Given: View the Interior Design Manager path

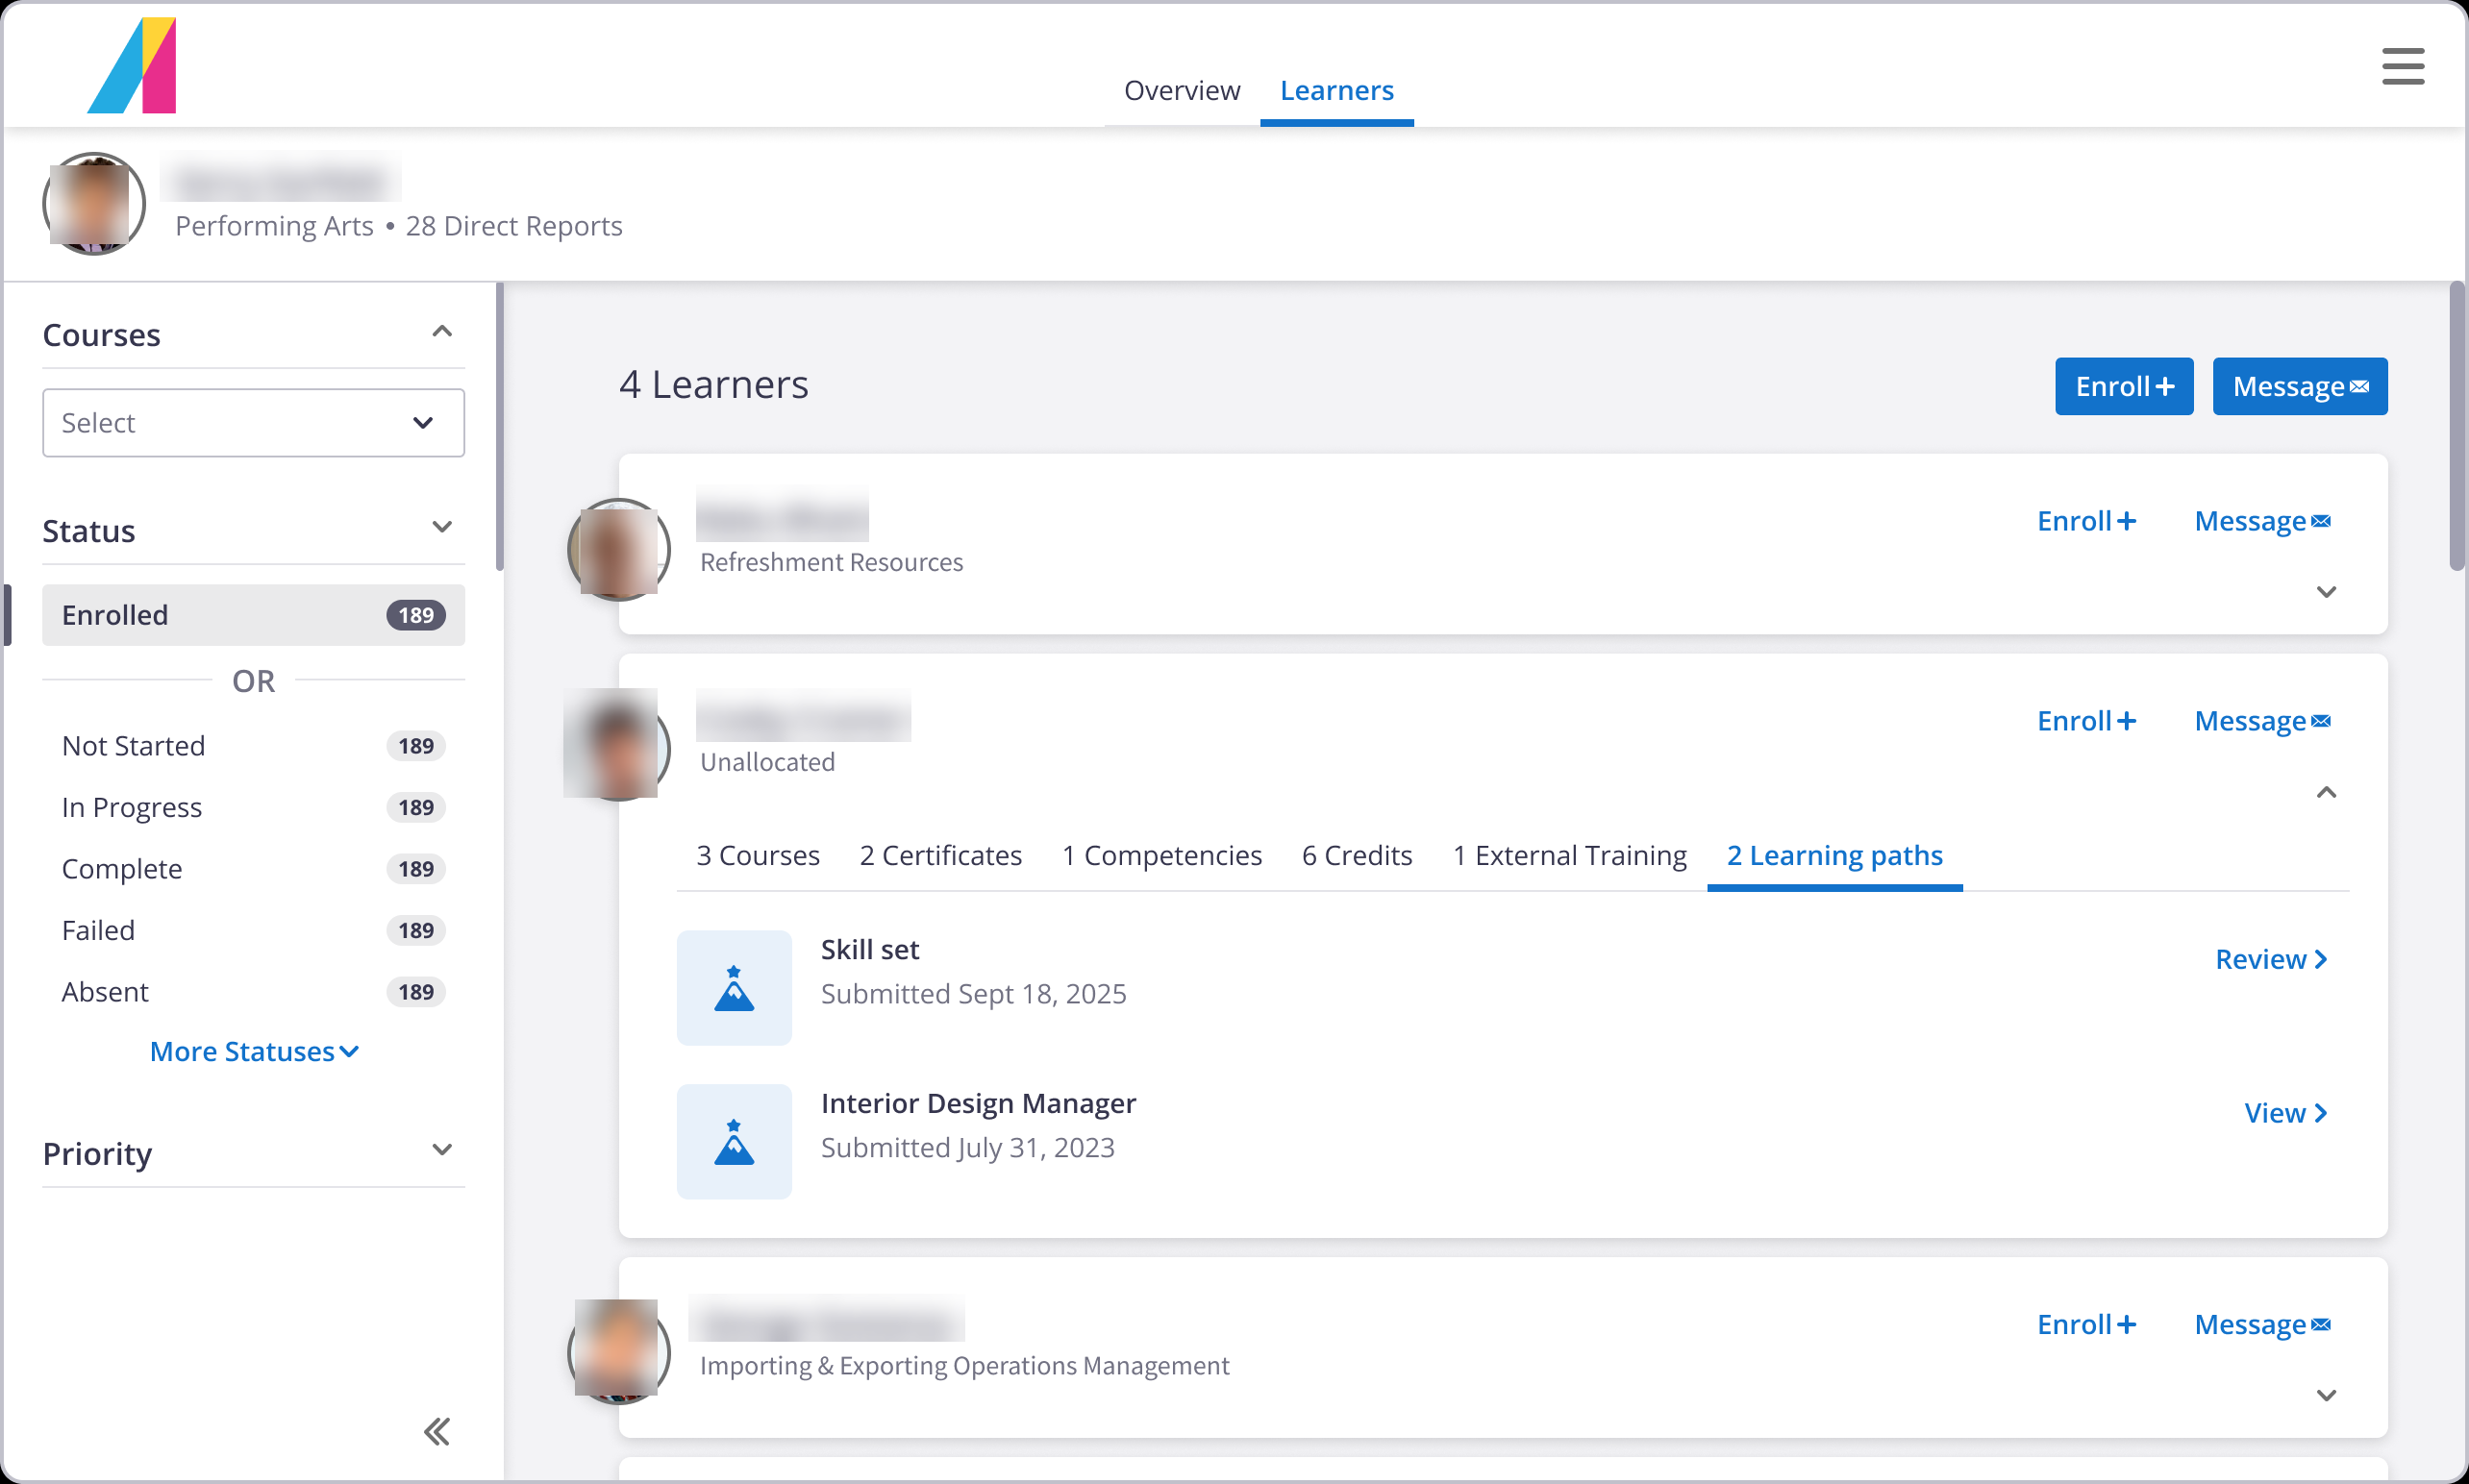Looking at the screenshot, I should (2285, 1113).
